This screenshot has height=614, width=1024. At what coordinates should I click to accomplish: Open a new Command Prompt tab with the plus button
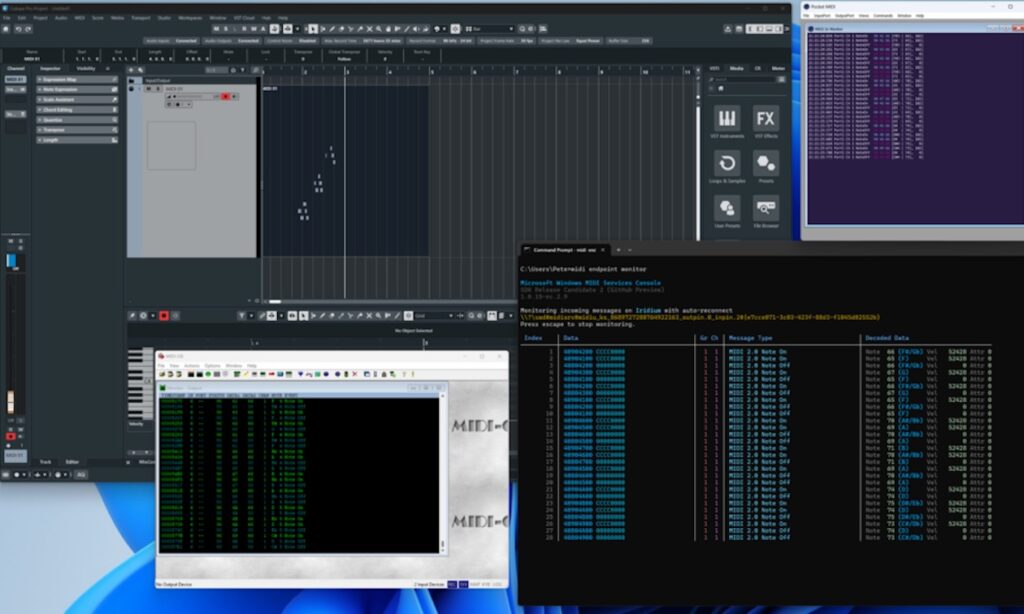click(x=618, y=250)
